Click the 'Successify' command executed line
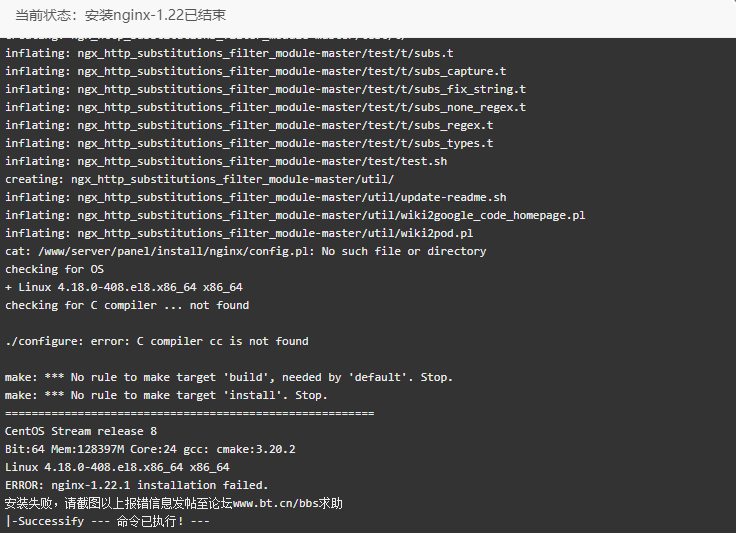This screenshot has height=533, width=736. pyautogui.click(x=107, y=521)
